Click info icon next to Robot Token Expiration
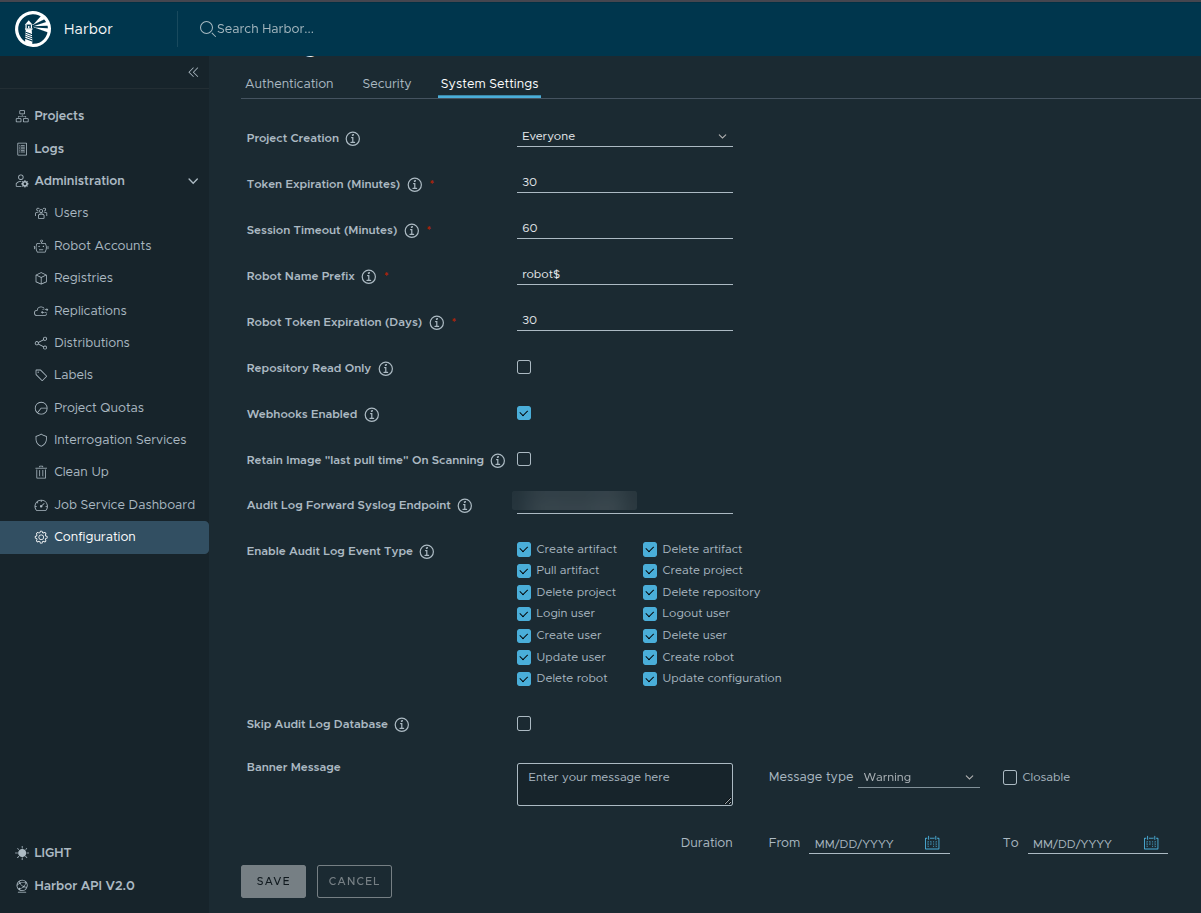Screen dimensions: 1201x913 [x=436, y=323]
